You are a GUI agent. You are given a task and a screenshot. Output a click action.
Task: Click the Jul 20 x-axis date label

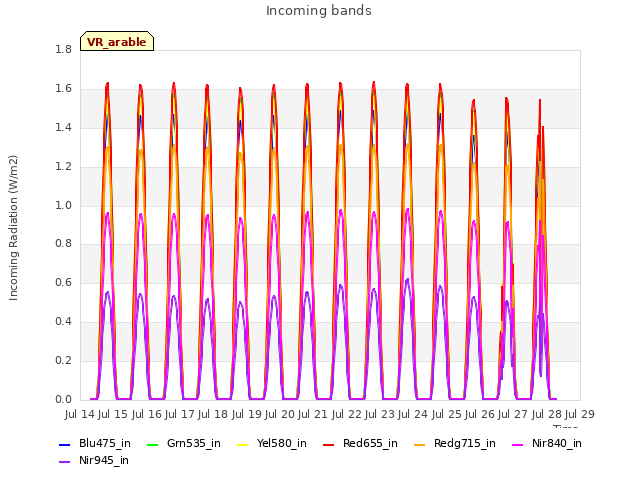280,414
